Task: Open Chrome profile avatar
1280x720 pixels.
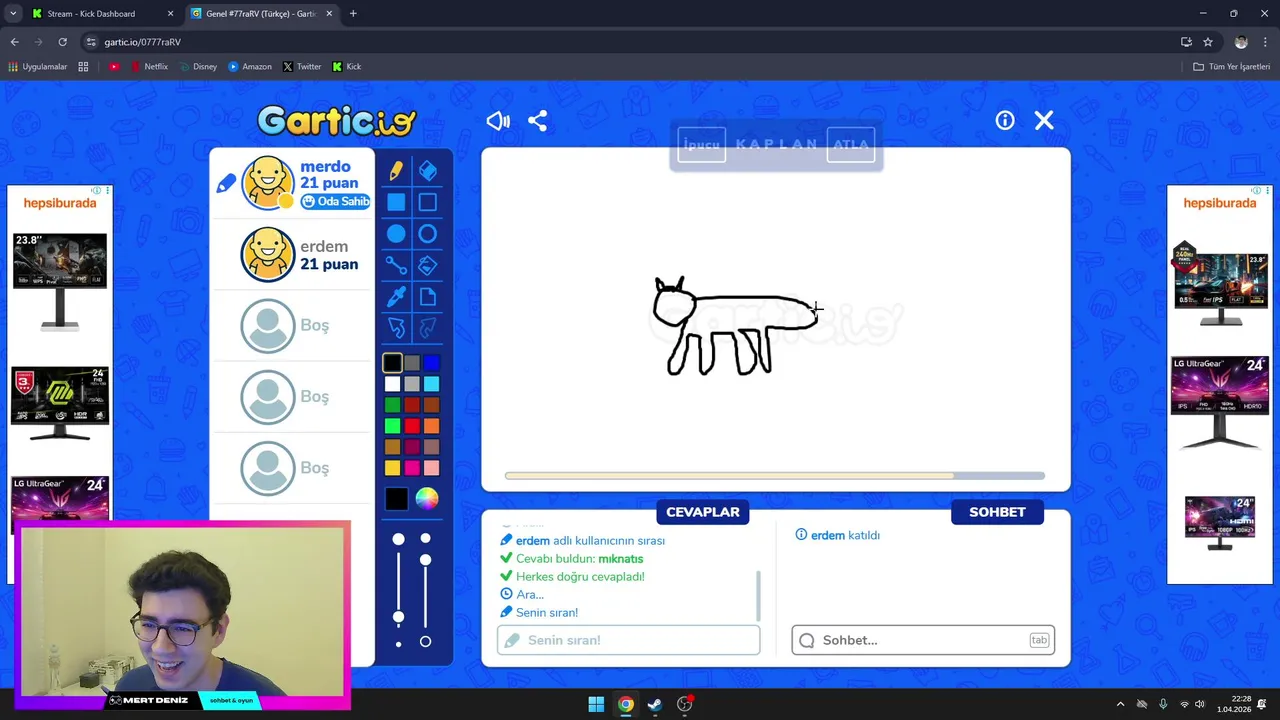Action: point(1241,42)
